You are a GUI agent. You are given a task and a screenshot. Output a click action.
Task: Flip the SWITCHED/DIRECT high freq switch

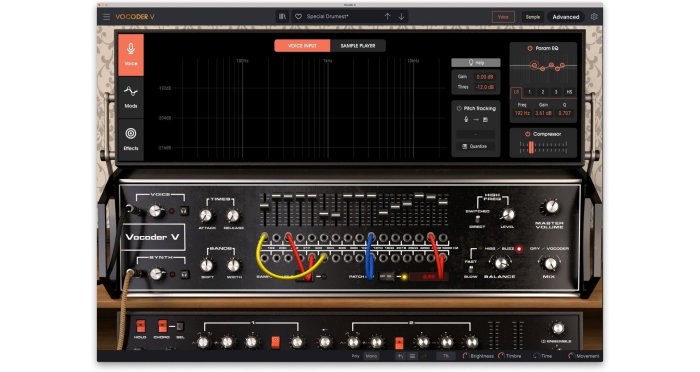point(477,219)
